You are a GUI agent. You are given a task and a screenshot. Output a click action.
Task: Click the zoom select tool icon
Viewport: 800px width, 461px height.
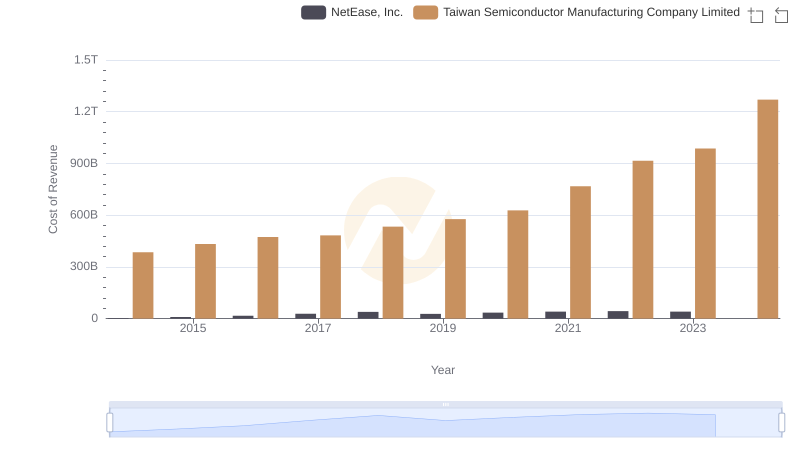pos(756,15)
